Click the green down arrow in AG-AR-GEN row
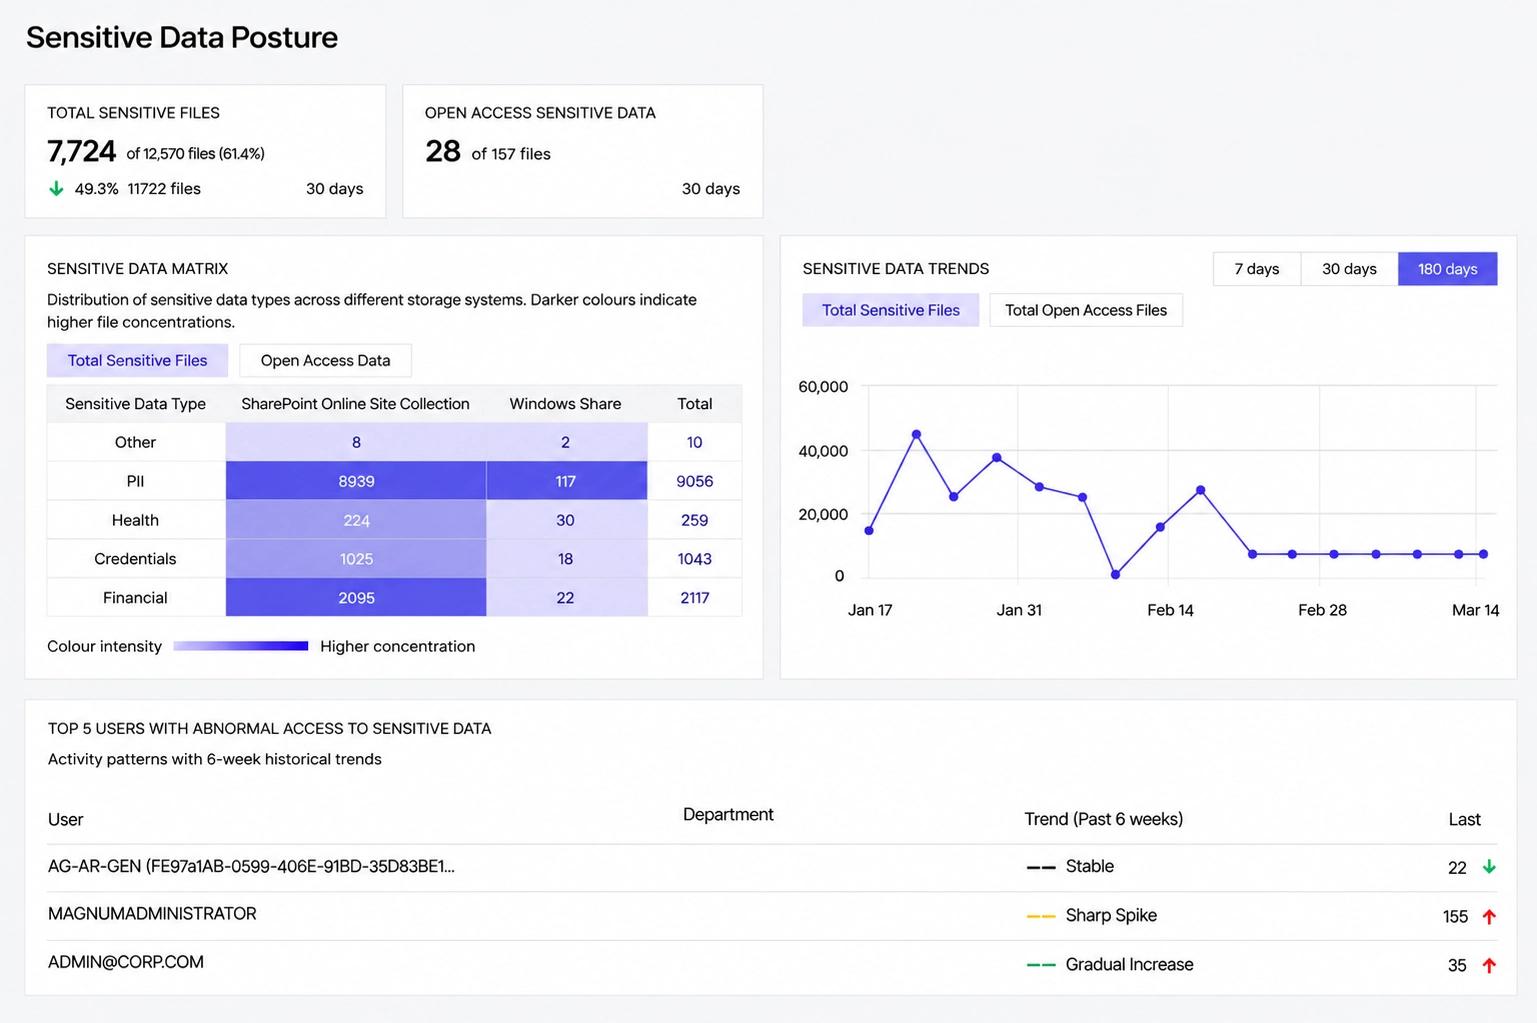1537x1023 pixels. (1489, 867)
